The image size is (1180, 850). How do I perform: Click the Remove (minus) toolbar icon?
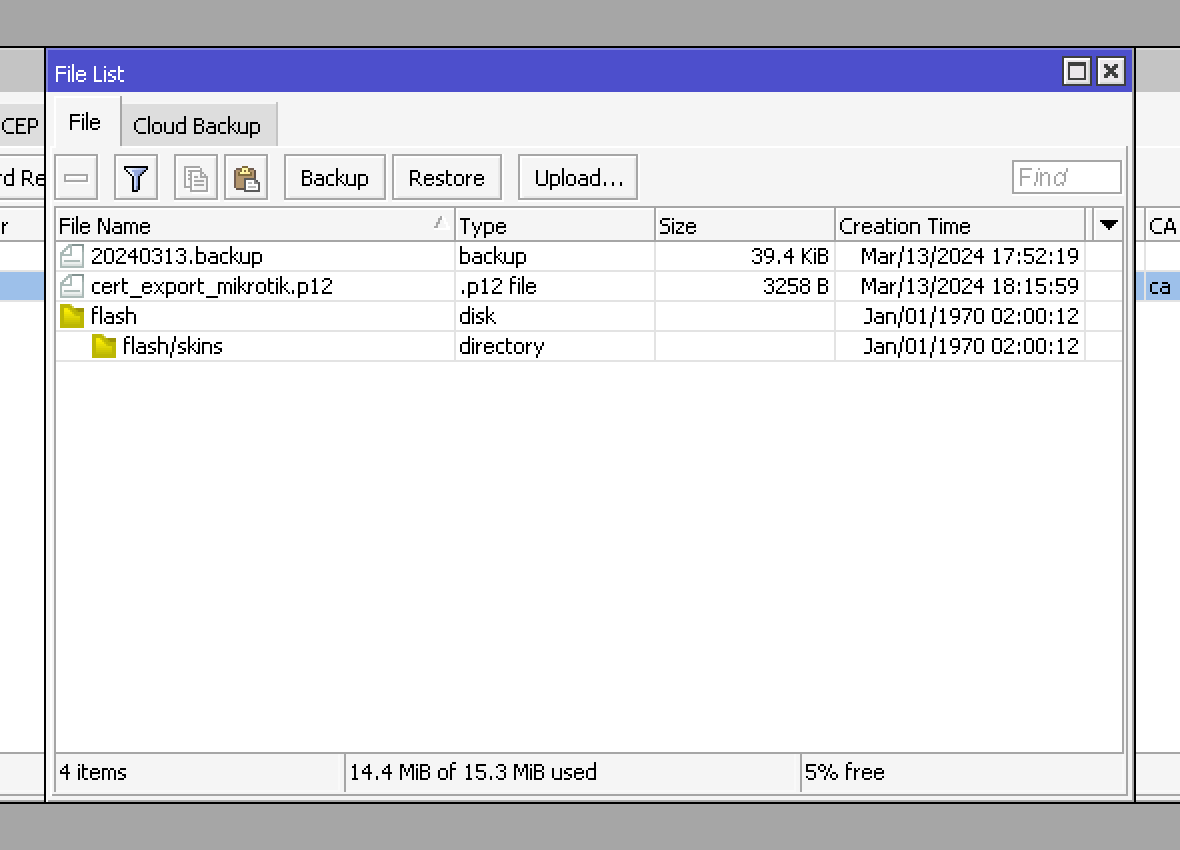click(76, 178)
